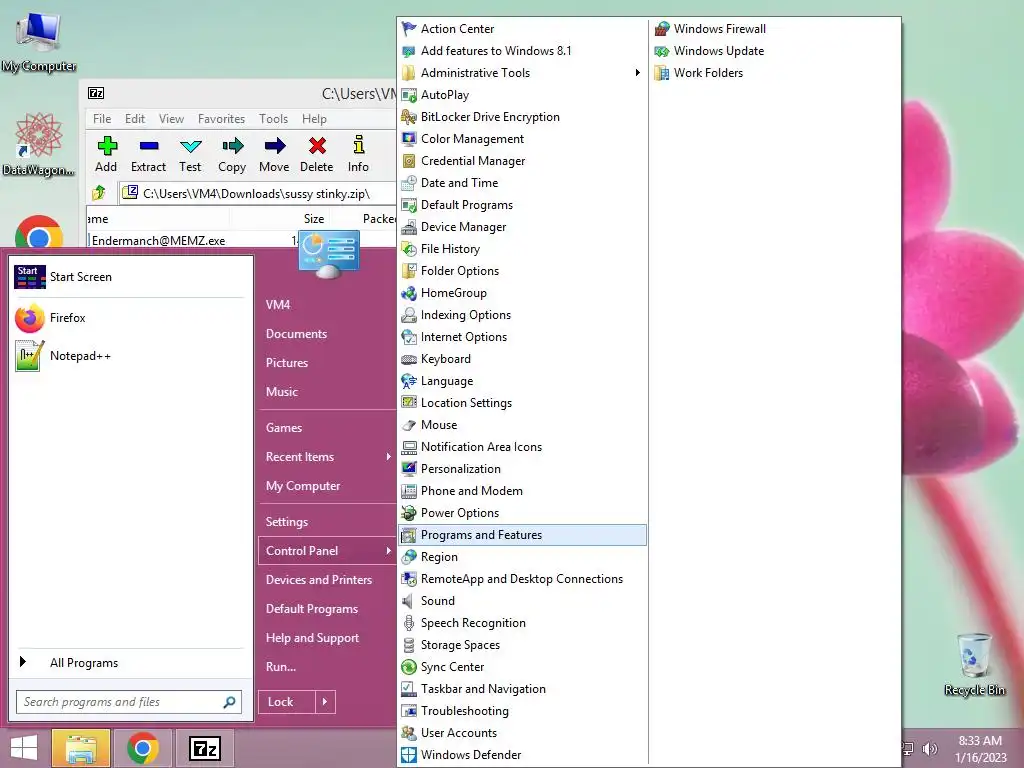The width and height of the screenshot is (1024, 768).
Task: Click the clock showing 8:33 AM
Action: click(x=980, y=741)
